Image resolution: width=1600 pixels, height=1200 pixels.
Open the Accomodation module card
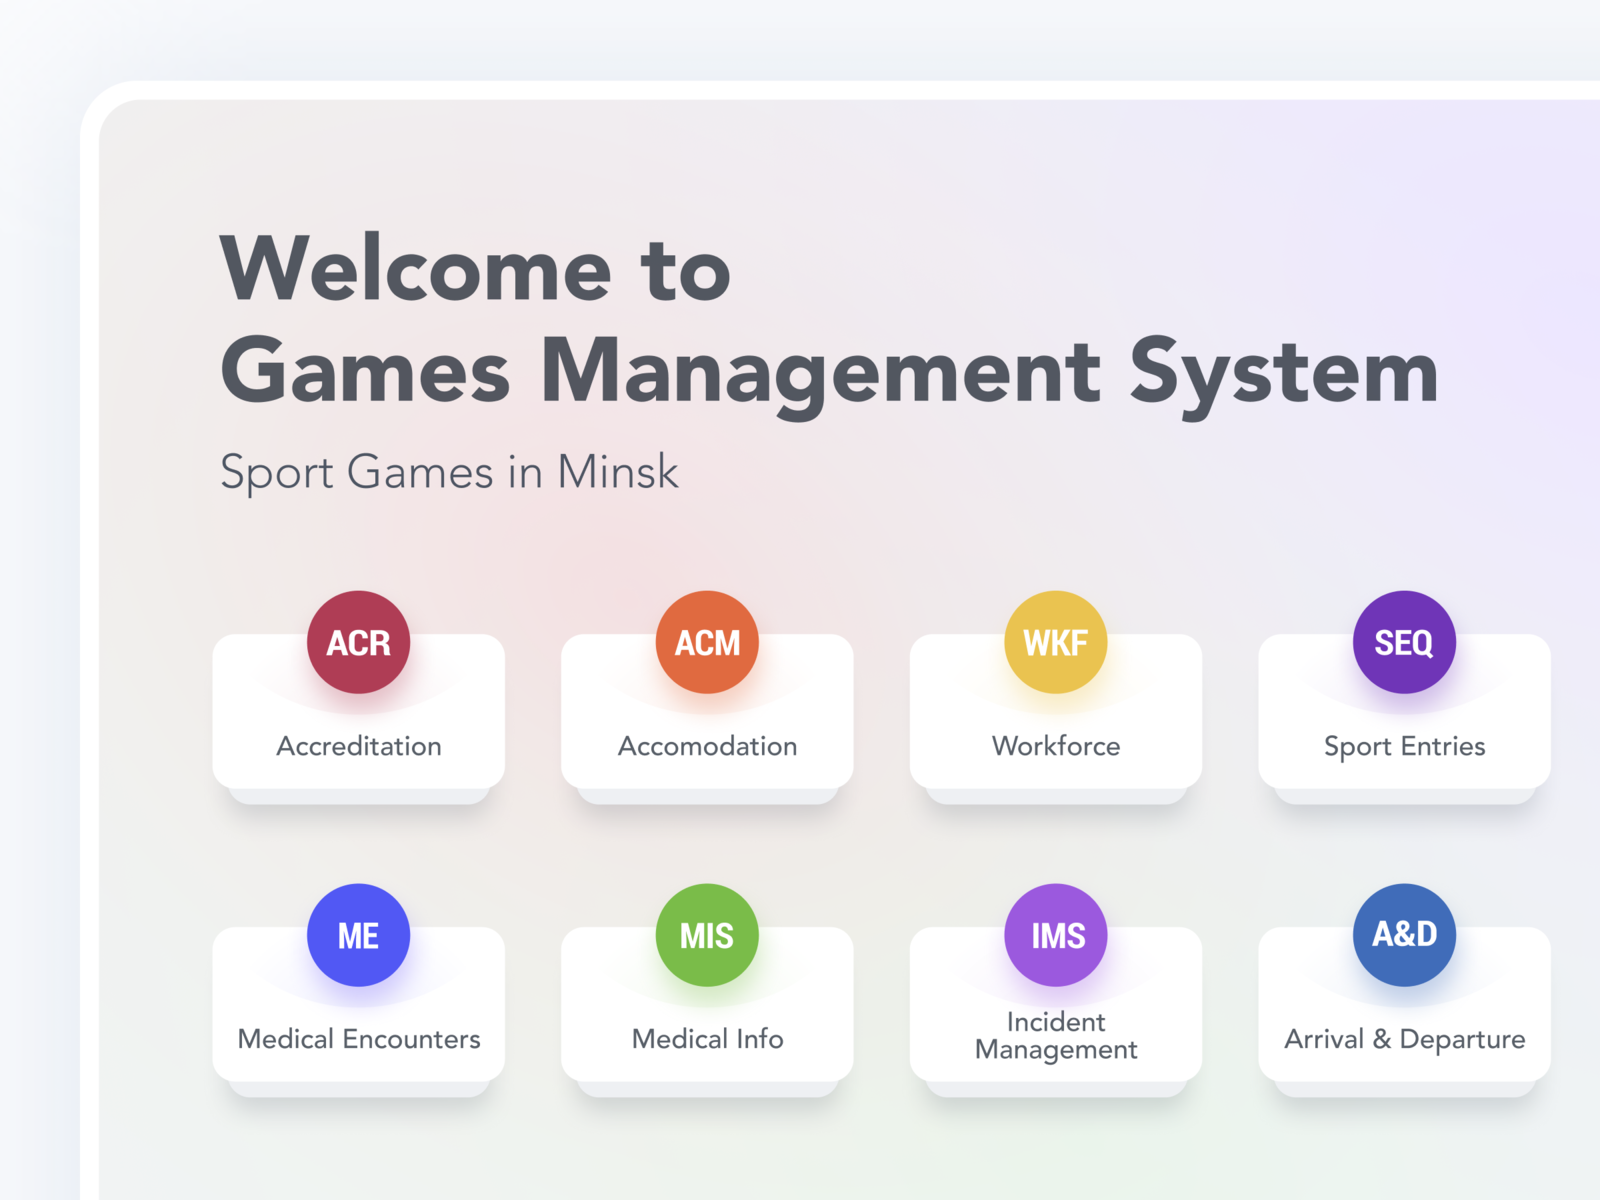tap(706, 746)
